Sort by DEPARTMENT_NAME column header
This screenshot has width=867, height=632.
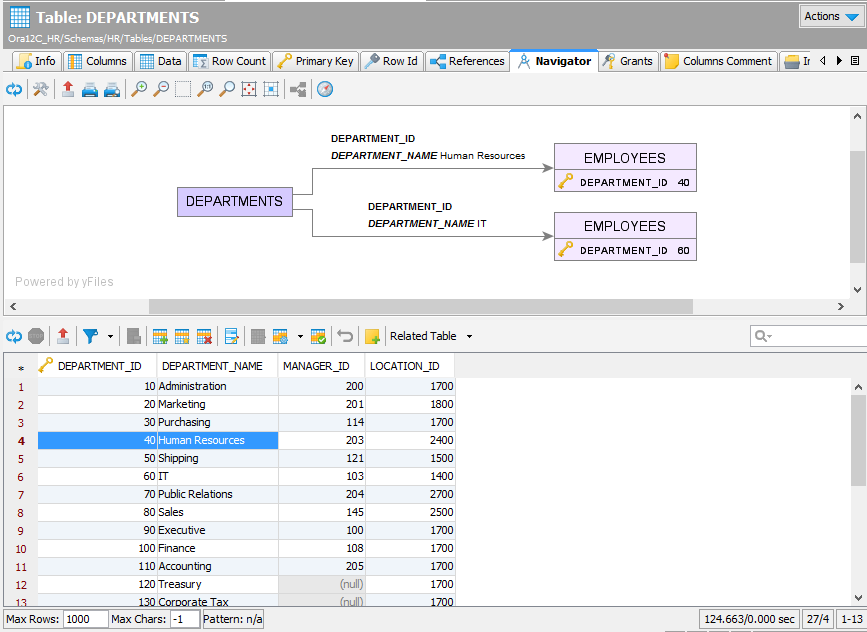(217, 366)
